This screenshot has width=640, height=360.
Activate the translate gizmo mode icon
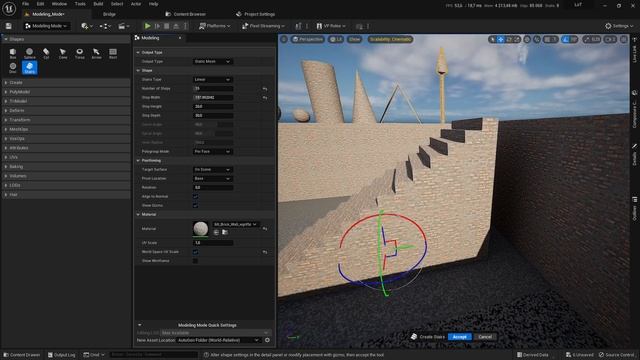click(500, 39)
